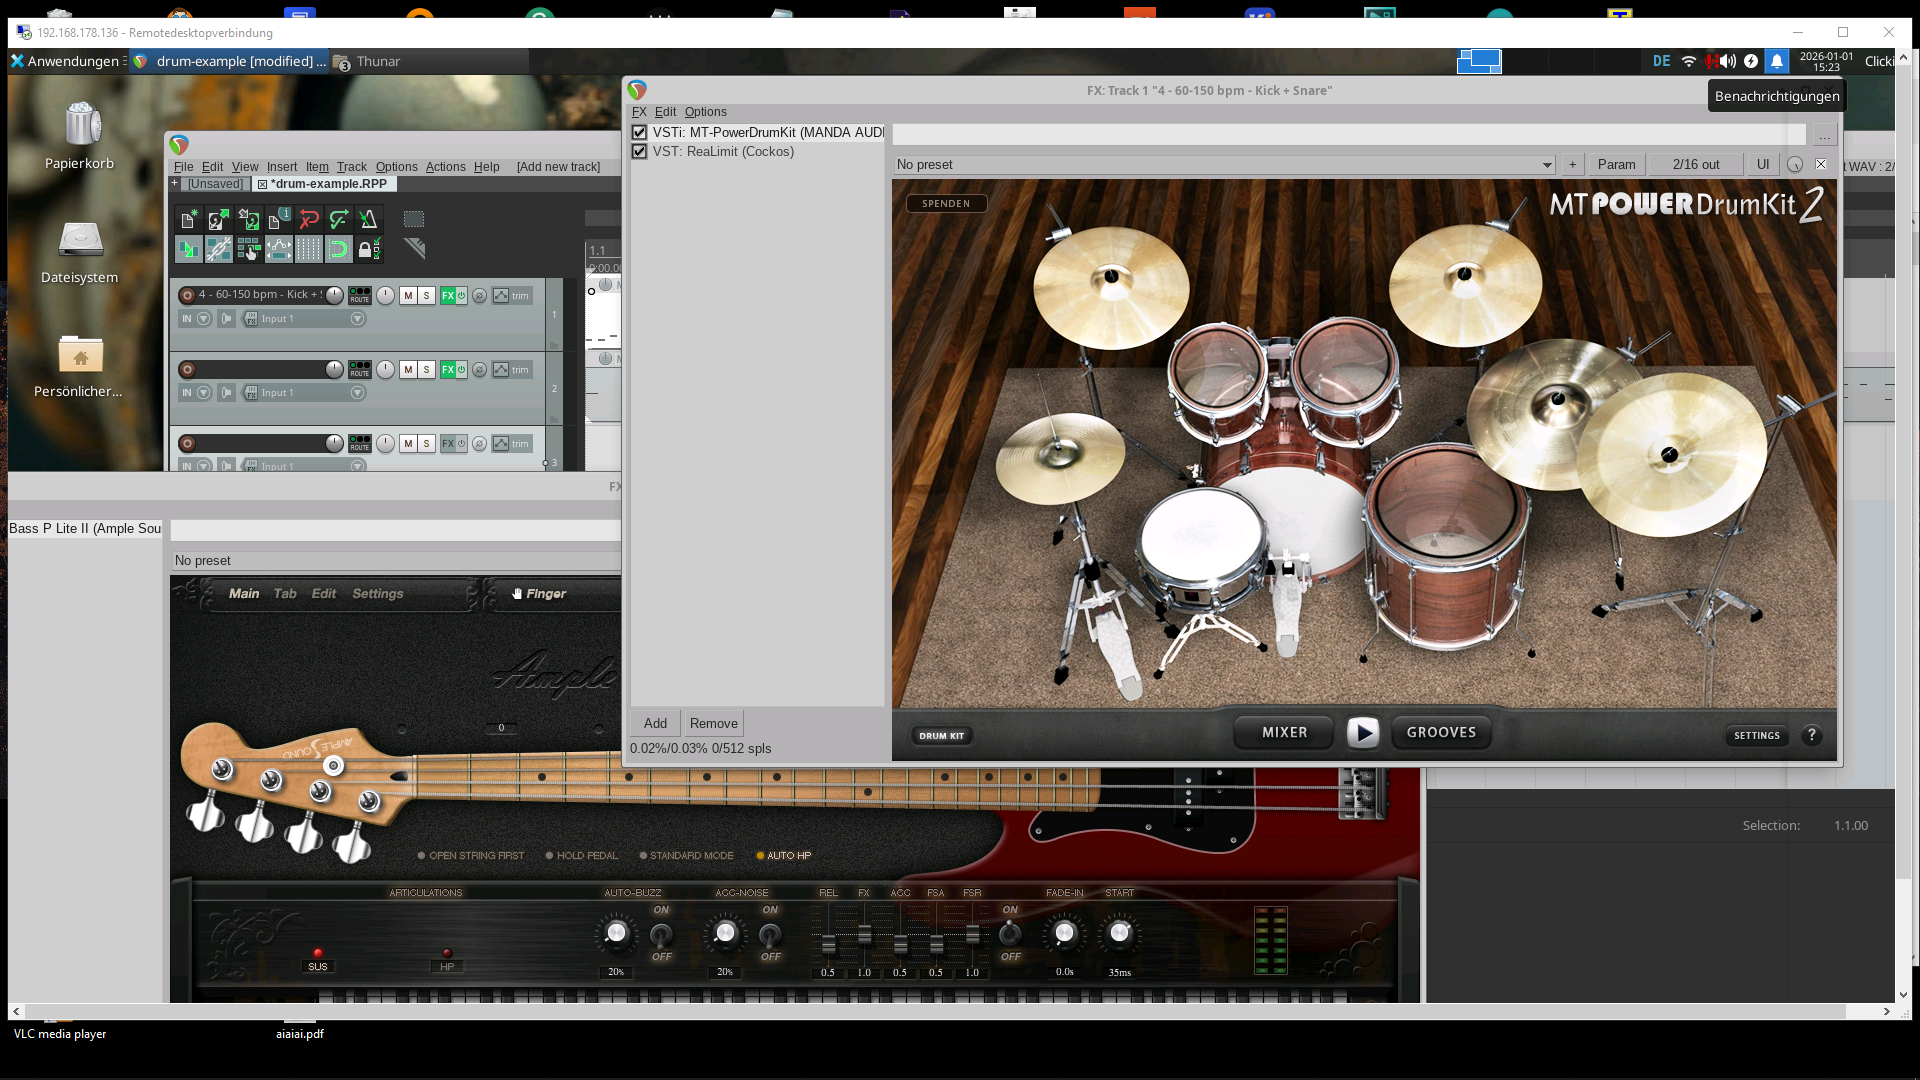
Task: Disable the ReaLimit plugin checkbox
Action: pos(640,152)
